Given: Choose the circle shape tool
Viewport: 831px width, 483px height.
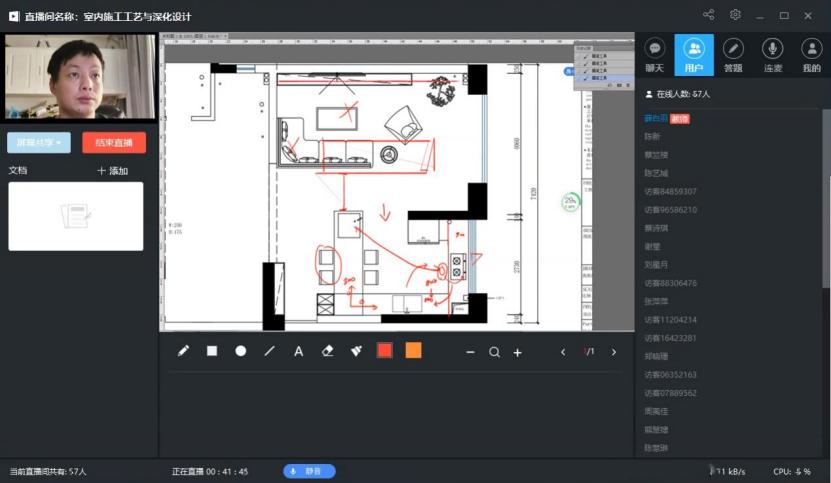Looking at the screenshot, I should (241, 351).
